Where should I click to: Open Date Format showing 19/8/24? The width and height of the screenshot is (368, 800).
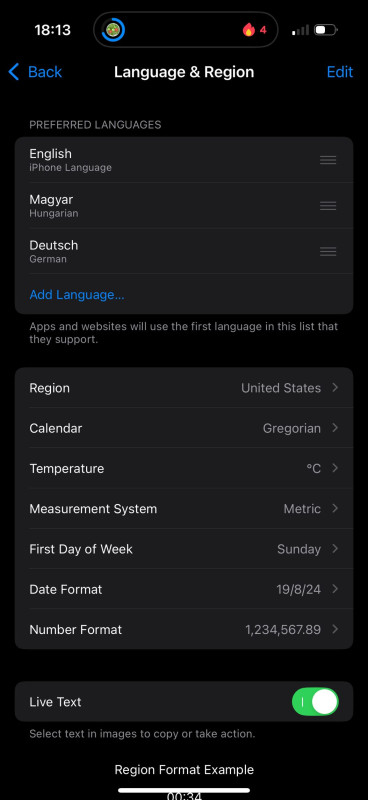click(184, 589)
